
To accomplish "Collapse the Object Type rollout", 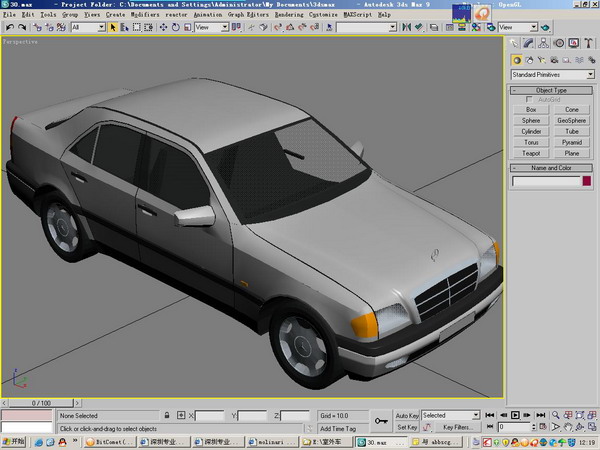I will coord(551,90).
